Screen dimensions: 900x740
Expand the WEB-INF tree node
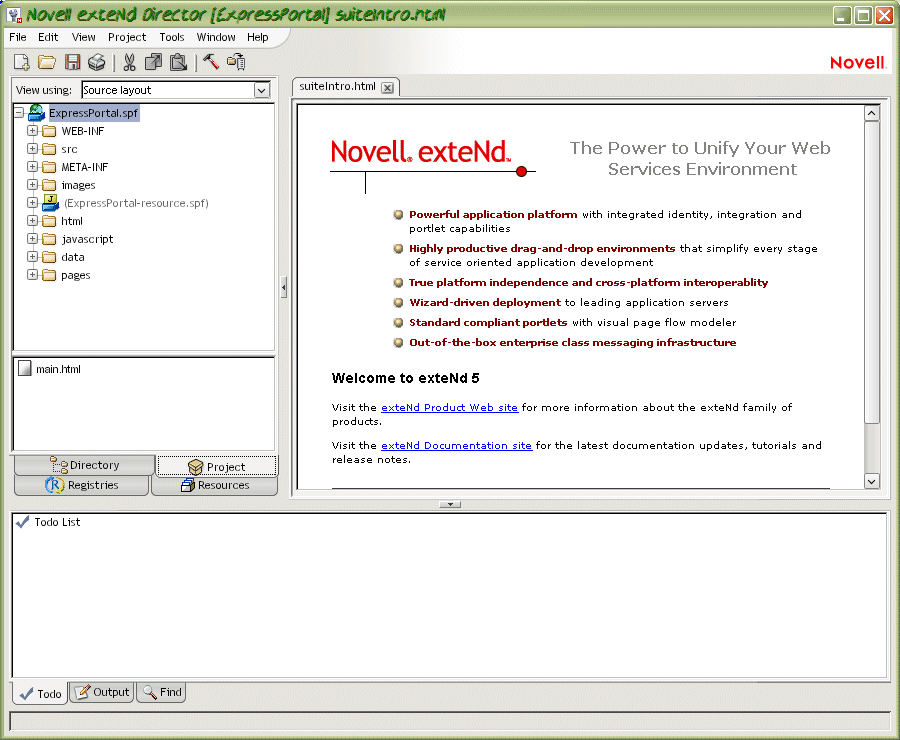[x=33, y=131]
